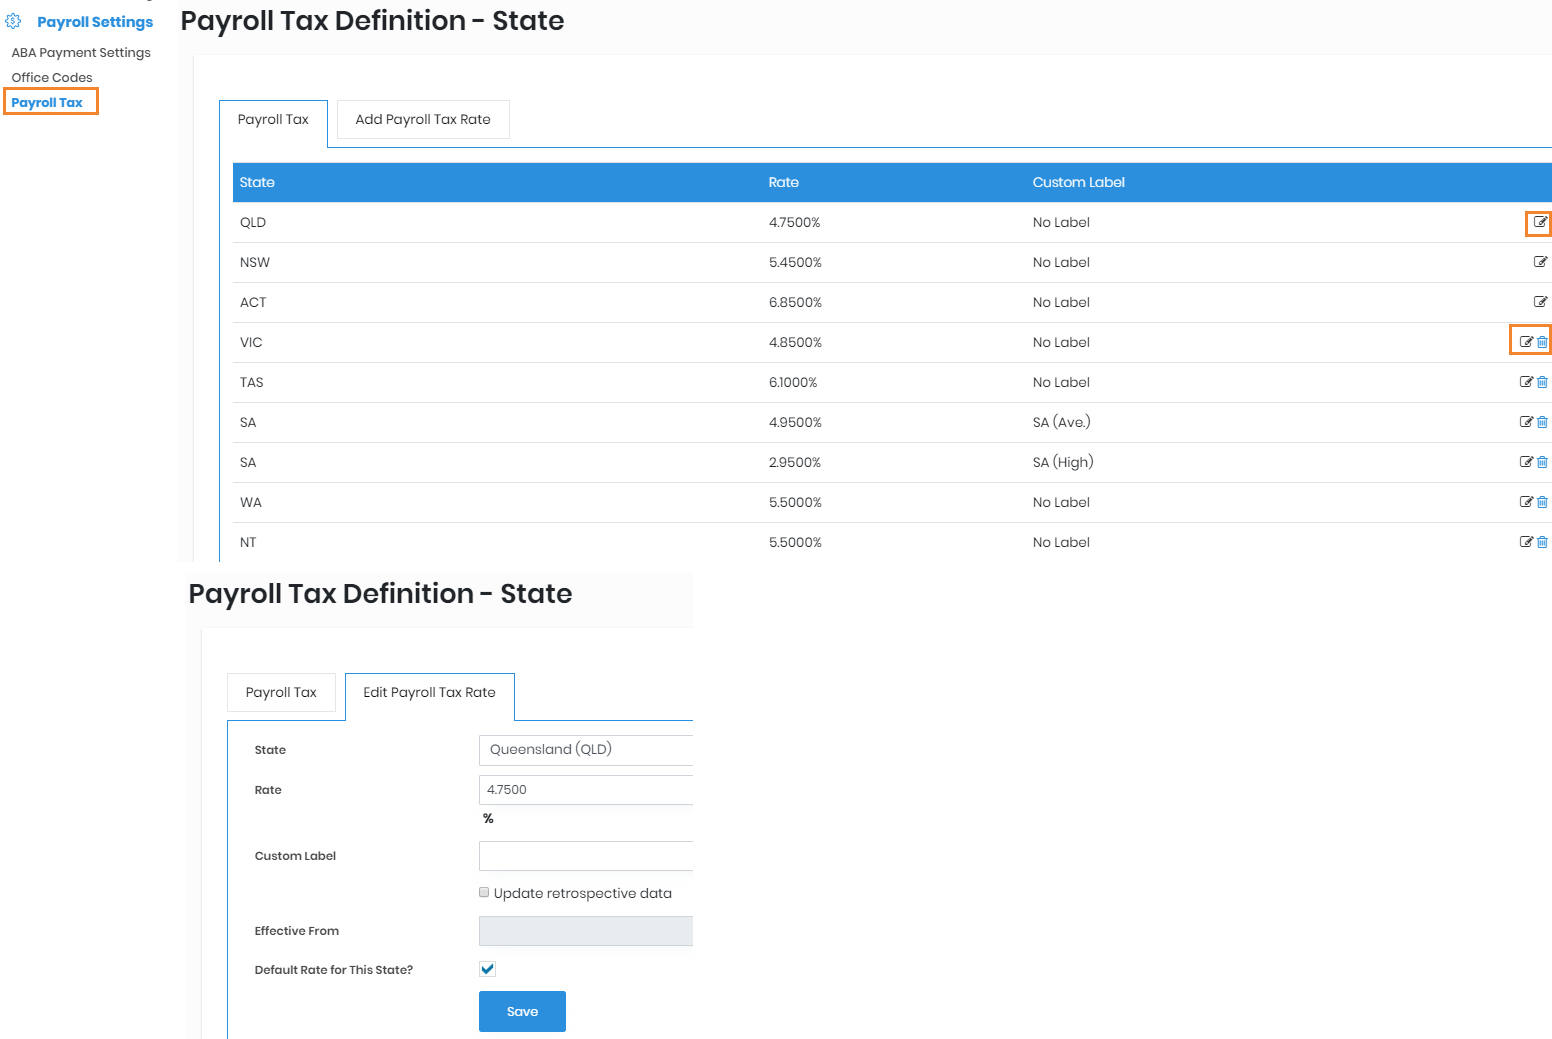The image size is (1552, 1039).
Task: Open edit for the TAS rate
Action: click(1526, 382)
